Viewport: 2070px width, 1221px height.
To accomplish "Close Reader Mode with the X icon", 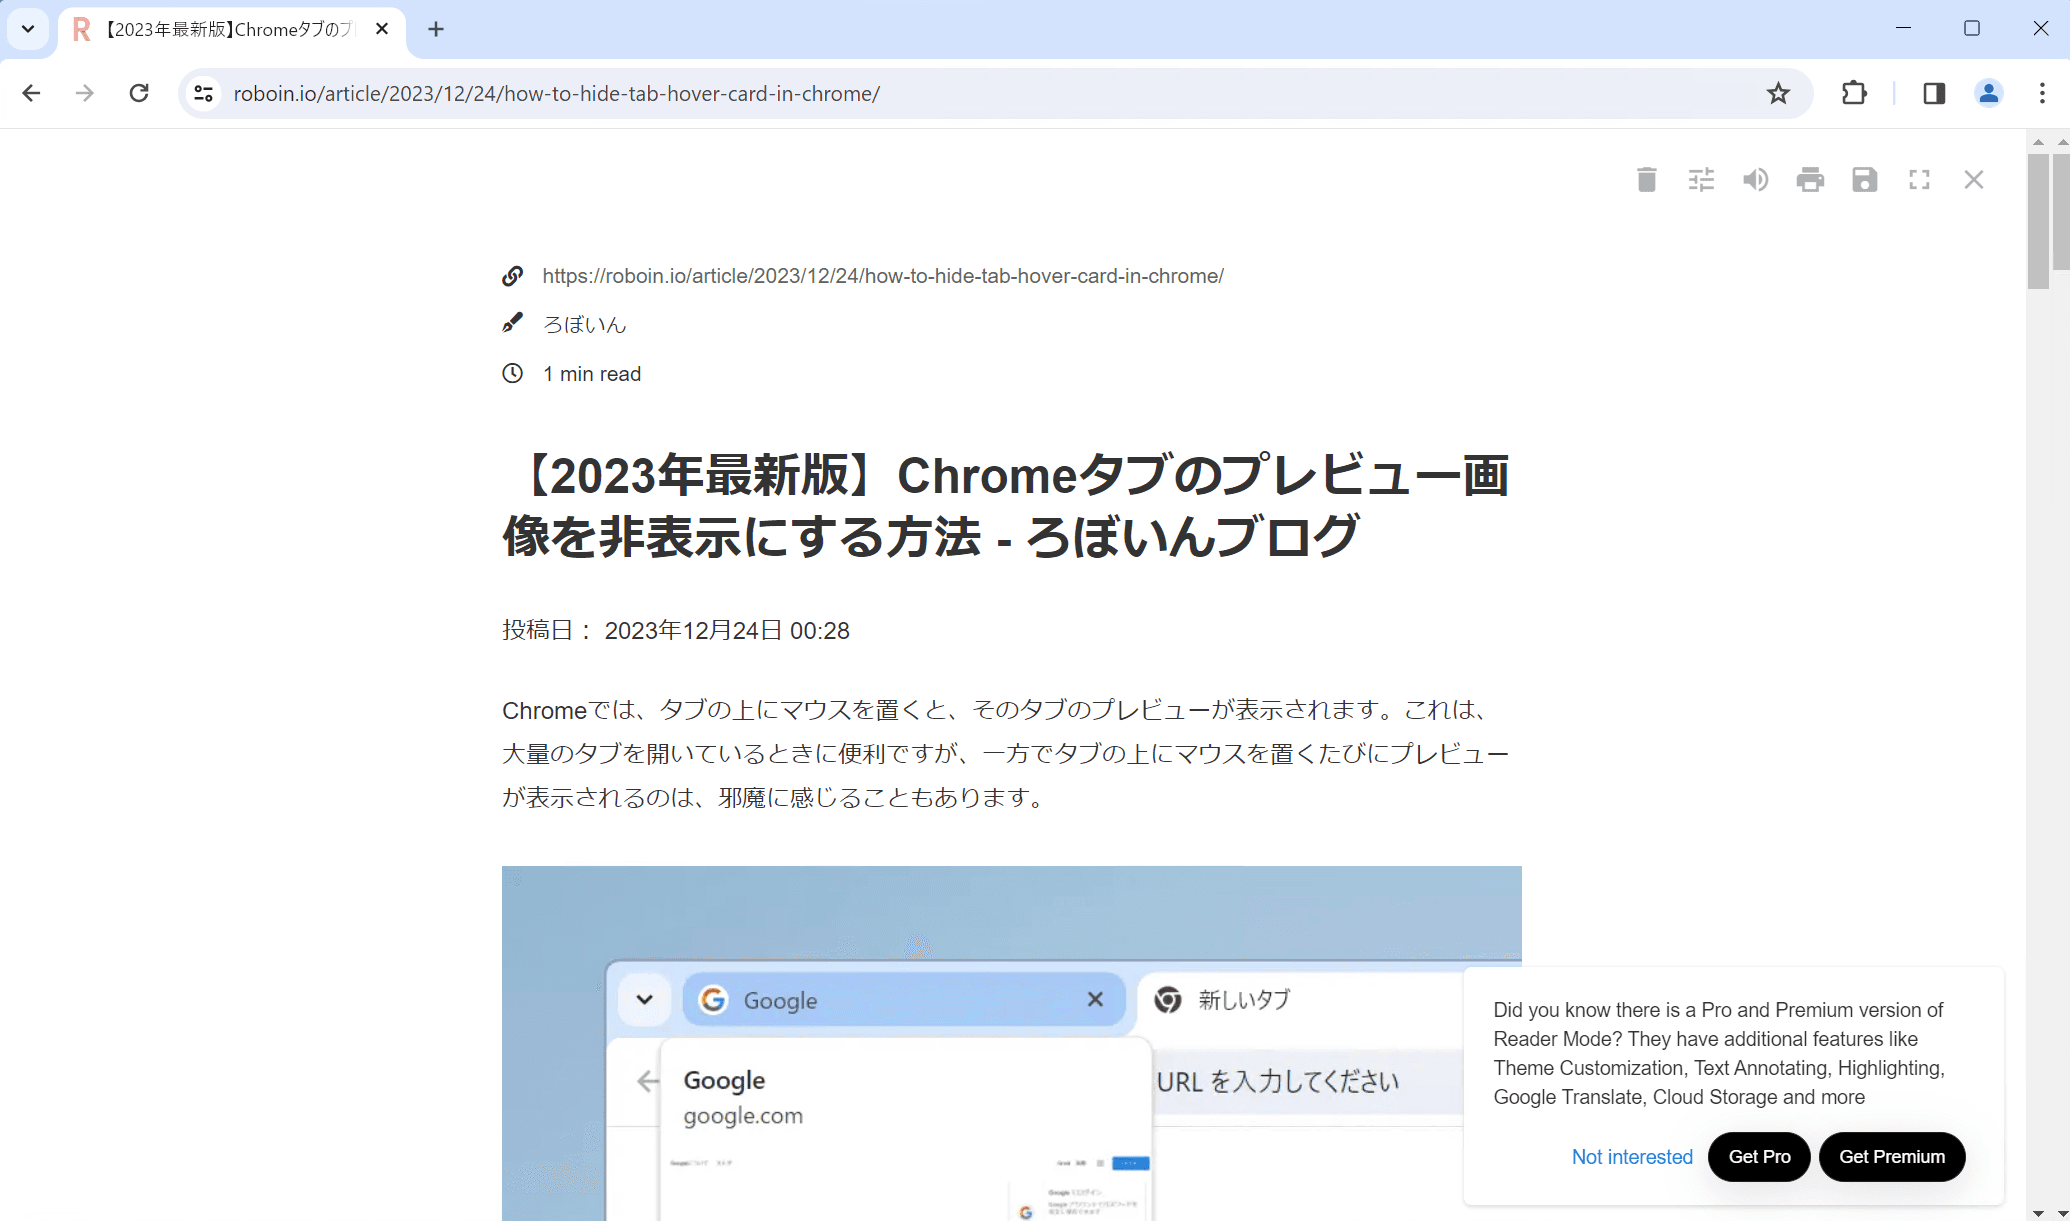I will tap(1973, 179).
